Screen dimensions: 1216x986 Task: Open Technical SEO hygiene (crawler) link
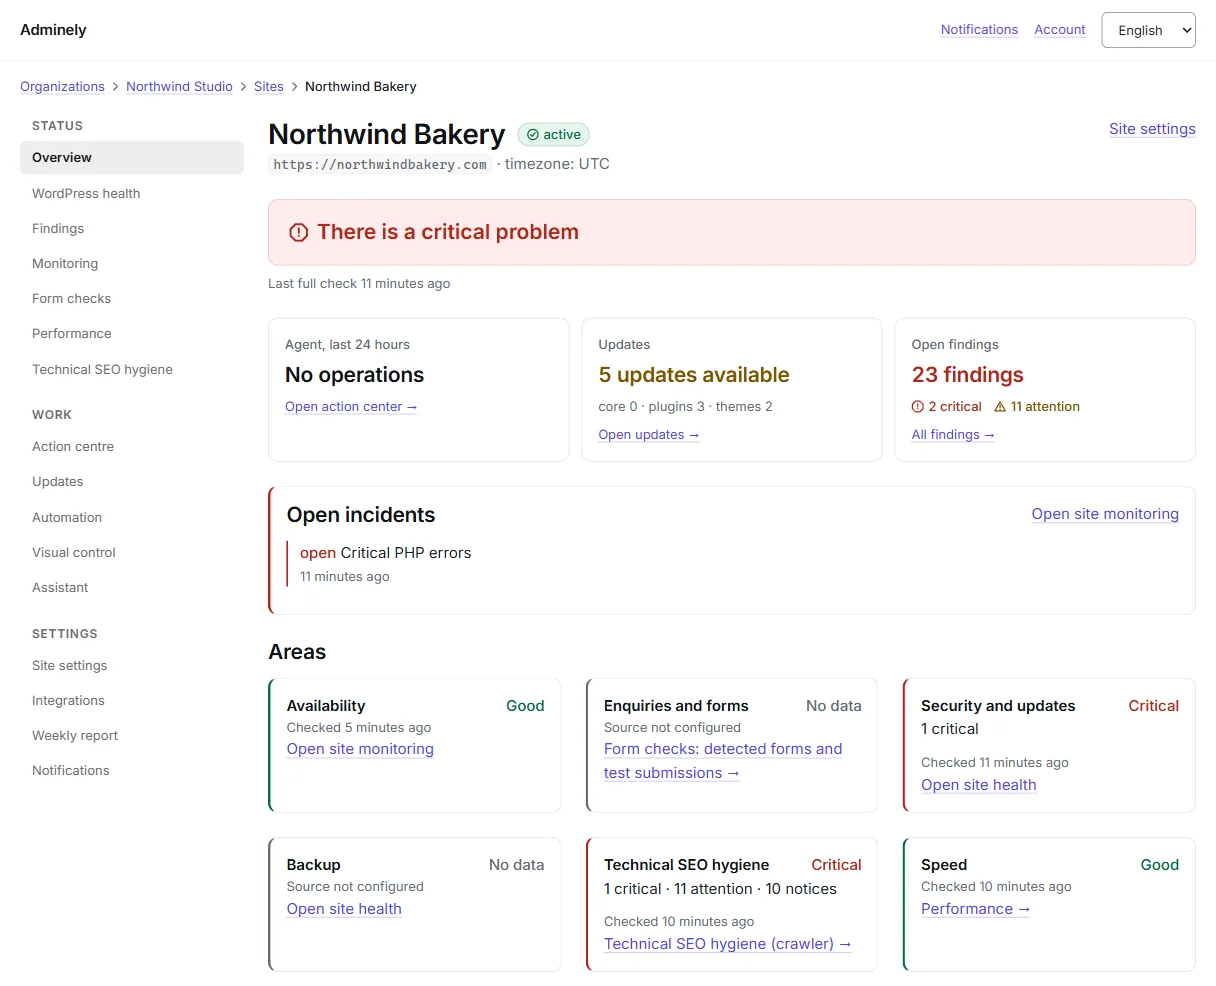click(x=728, y=944)
